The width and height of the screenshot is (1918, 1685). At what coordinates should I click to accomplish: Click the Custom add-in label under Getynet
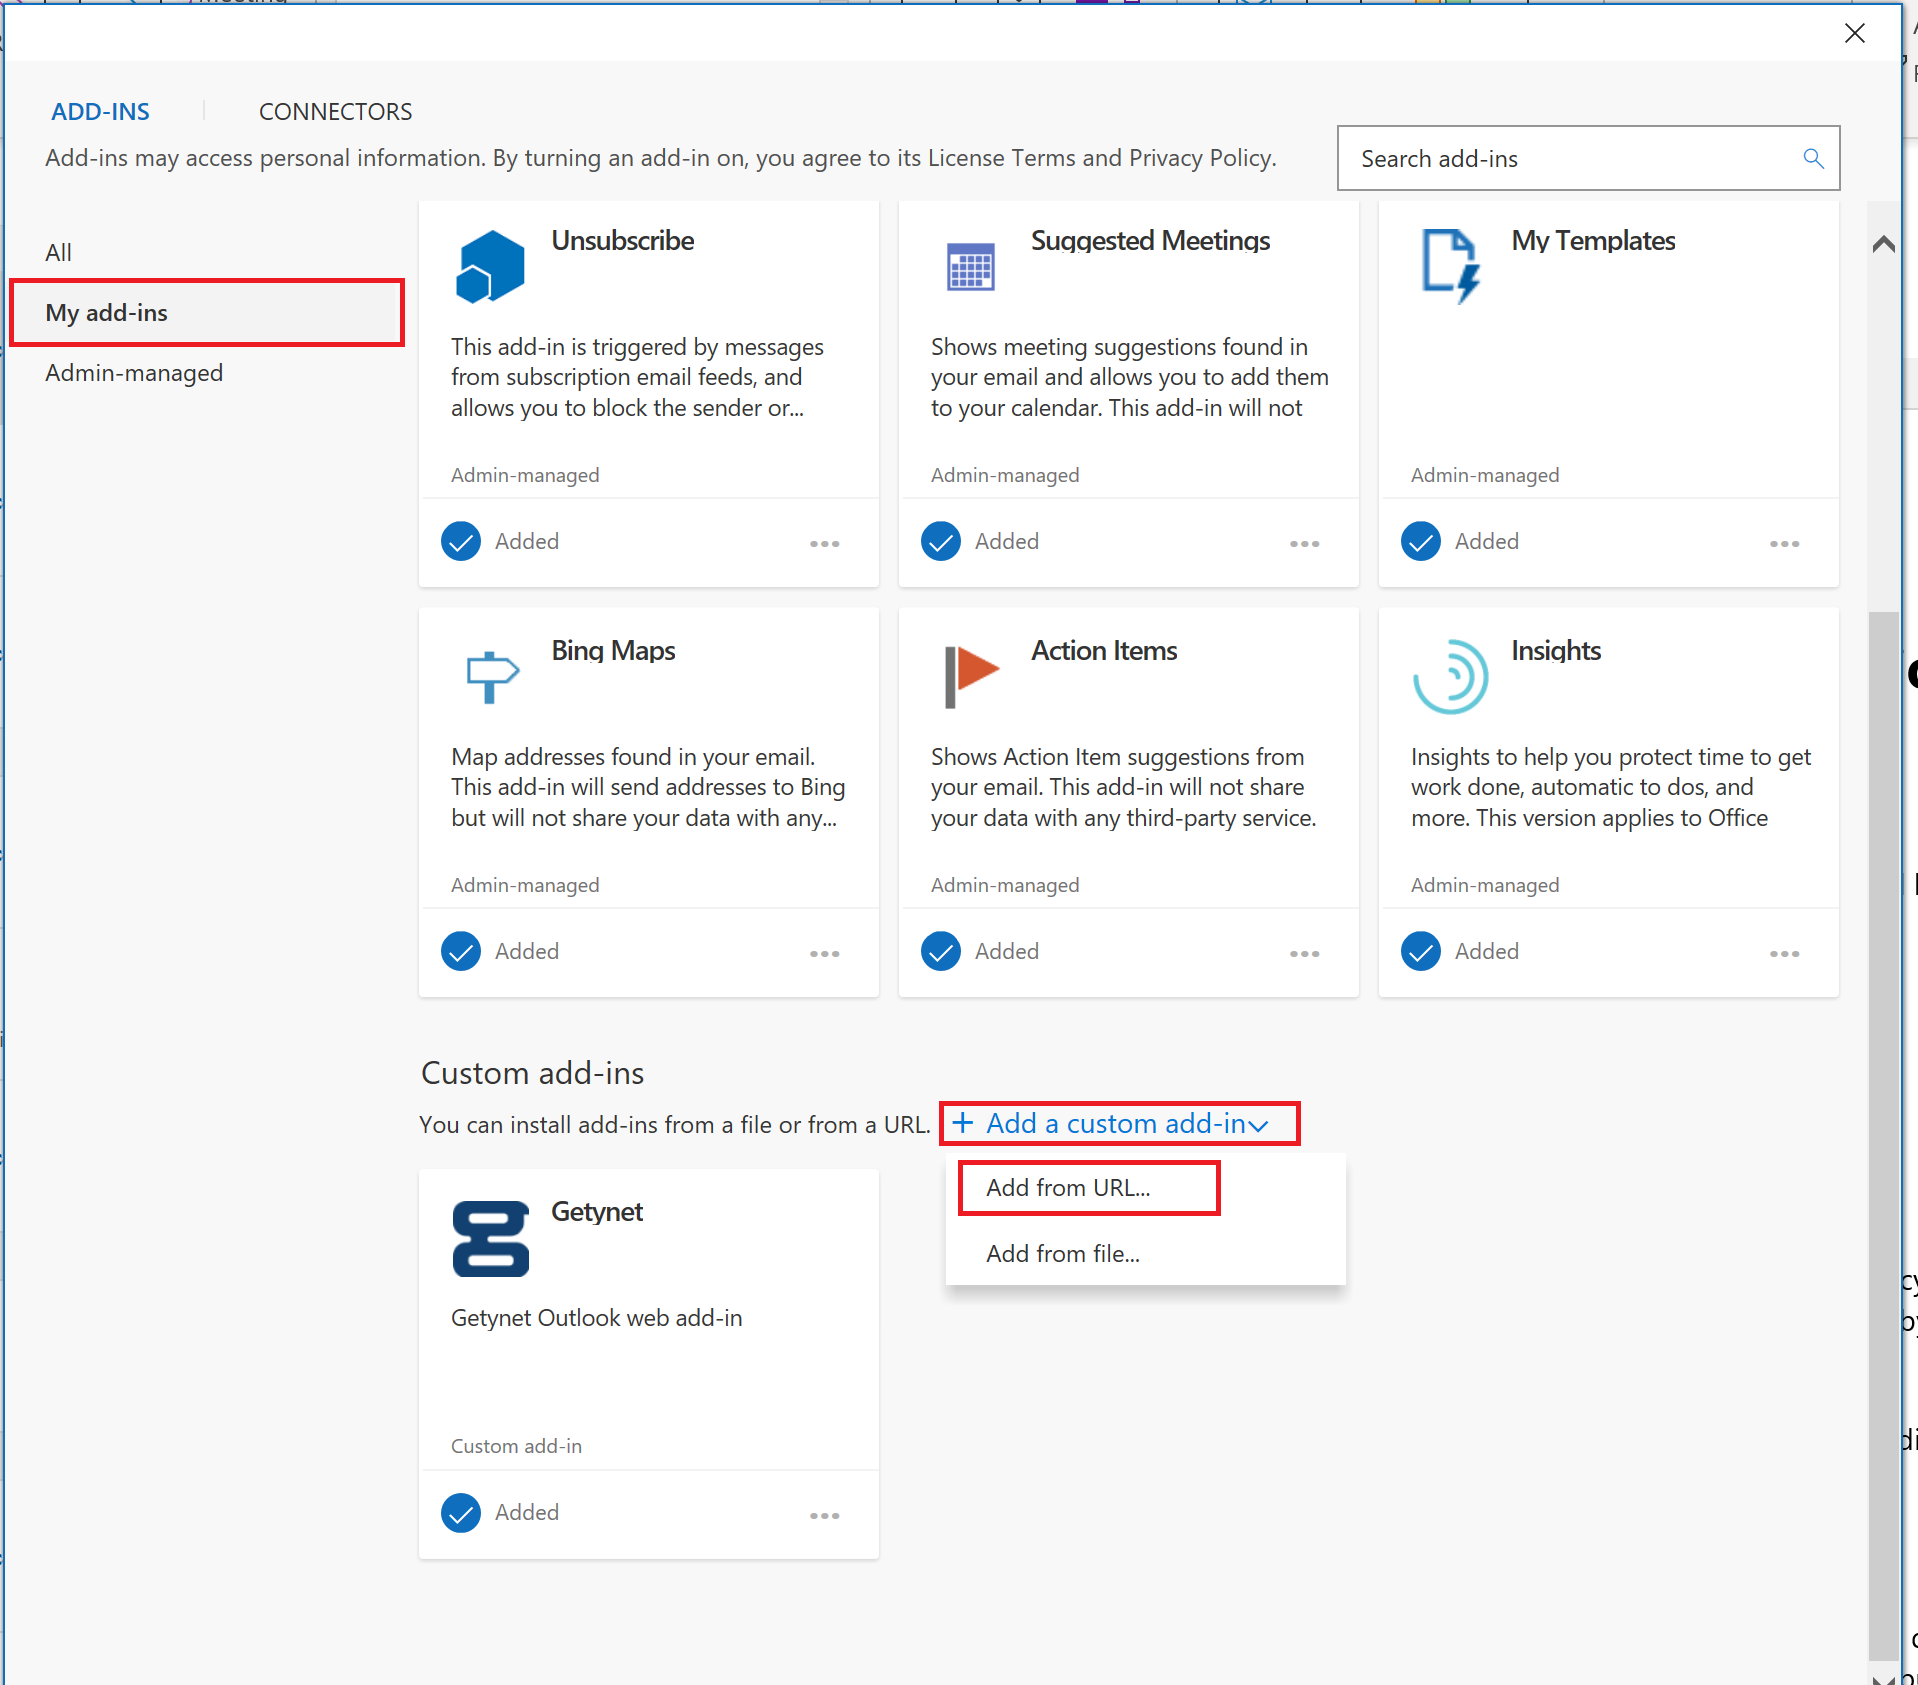[516, 1446]
